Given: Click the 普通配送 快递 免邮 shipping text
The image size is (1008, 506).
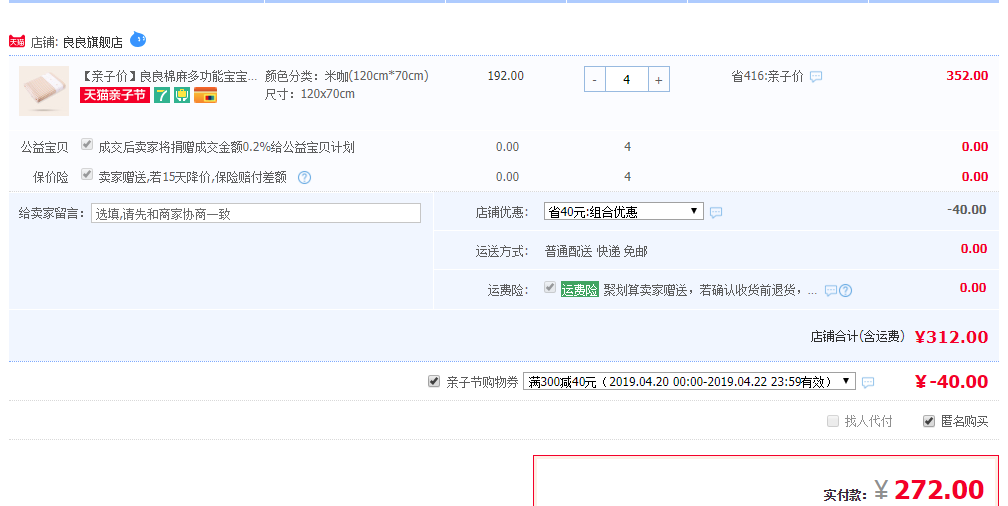Looking at the screenshot, I should (596, 251).
